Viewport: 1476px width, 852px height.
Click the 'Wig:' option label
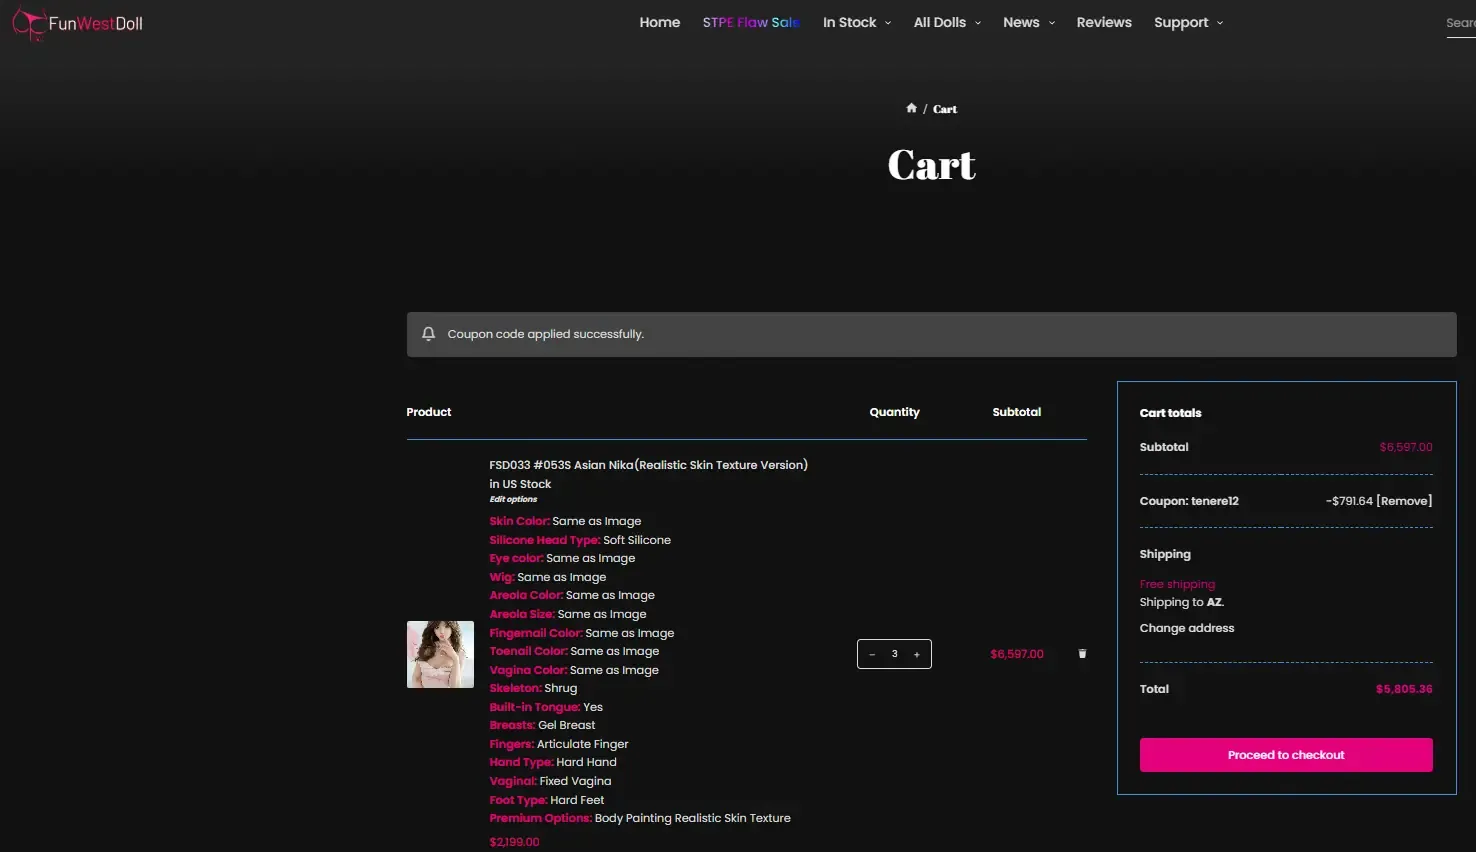pos(502,577)
